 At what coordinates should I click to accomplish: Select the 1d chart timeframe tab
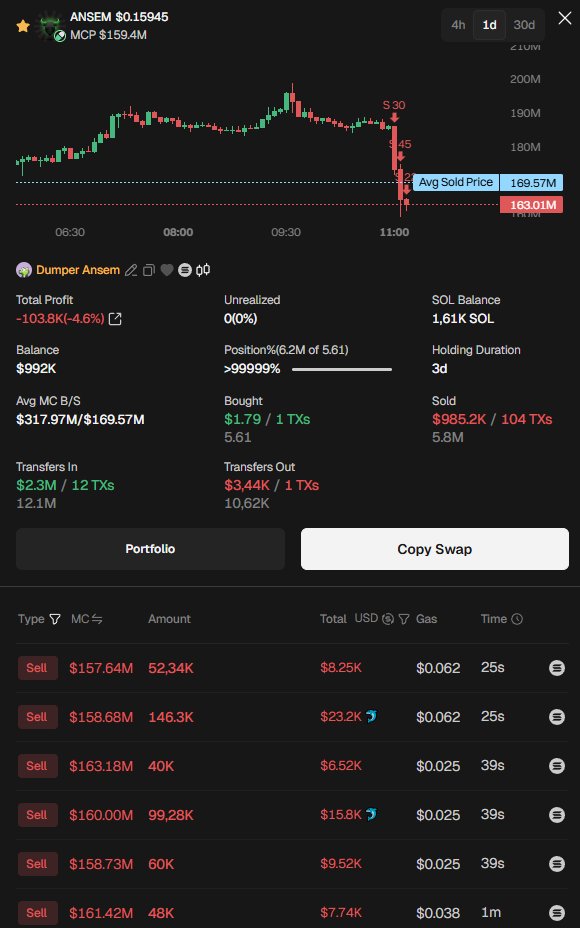click(x=489, y=25)
